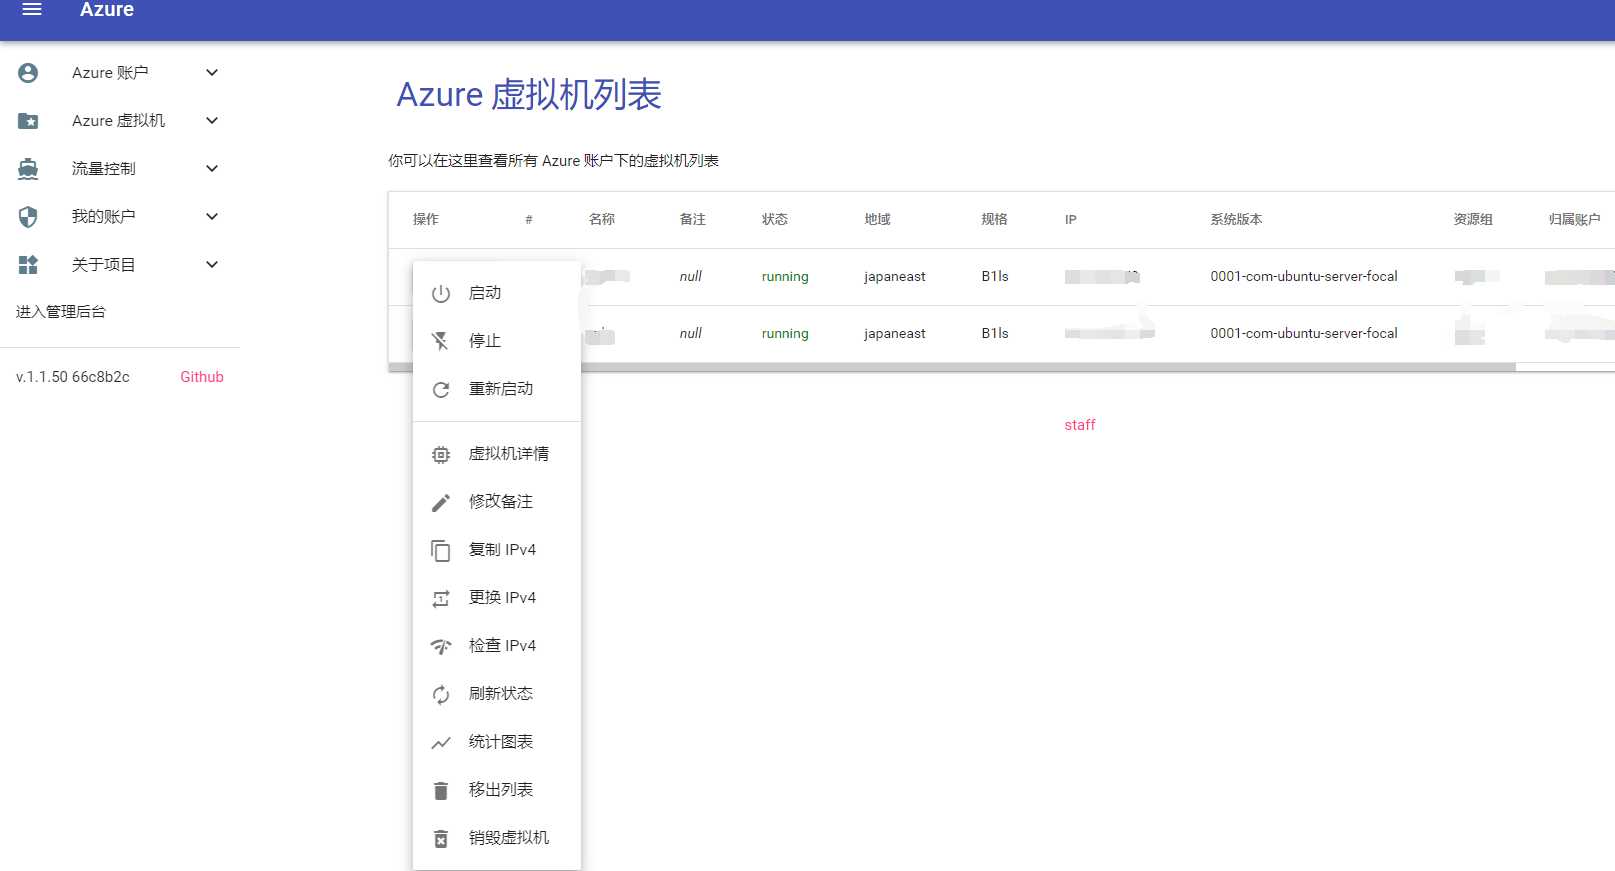Open 关于项目 sidebar item
The height and width of the screenshot is (871, 1615).
point(120,265)
